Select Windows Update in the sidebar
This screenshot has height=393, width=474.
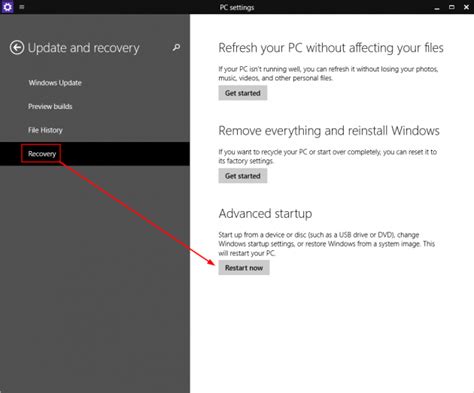[x=55, y=83]
